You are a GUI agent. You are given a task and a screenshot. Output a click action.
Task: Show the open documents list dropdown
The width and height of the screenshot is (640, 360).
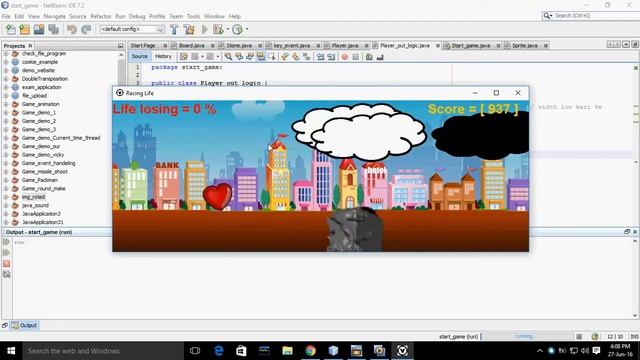[x=626, y=44]
